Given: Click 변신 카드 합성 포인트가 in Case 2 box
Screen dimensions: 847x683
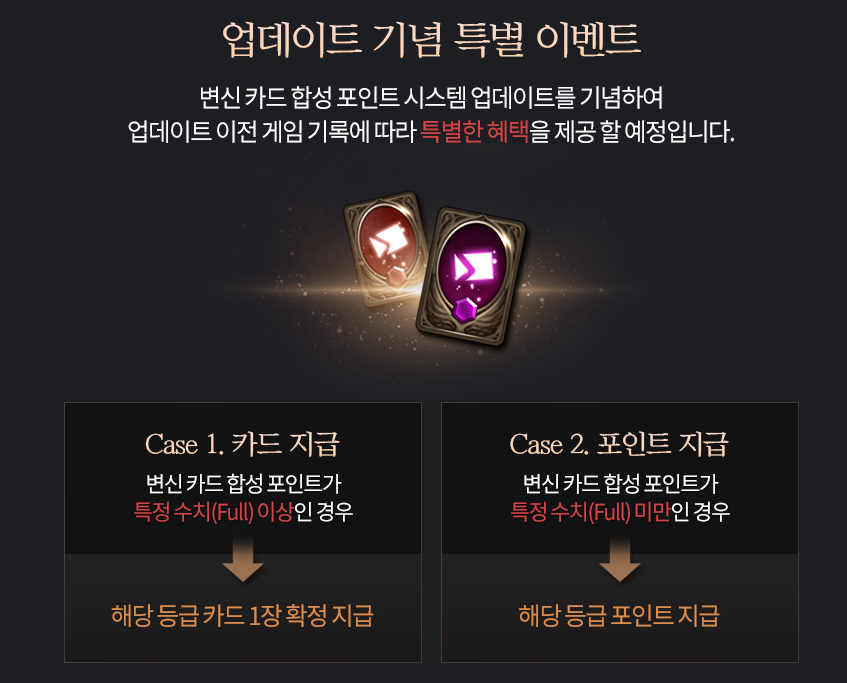Looking at the screenshot, I should [620, 483].
